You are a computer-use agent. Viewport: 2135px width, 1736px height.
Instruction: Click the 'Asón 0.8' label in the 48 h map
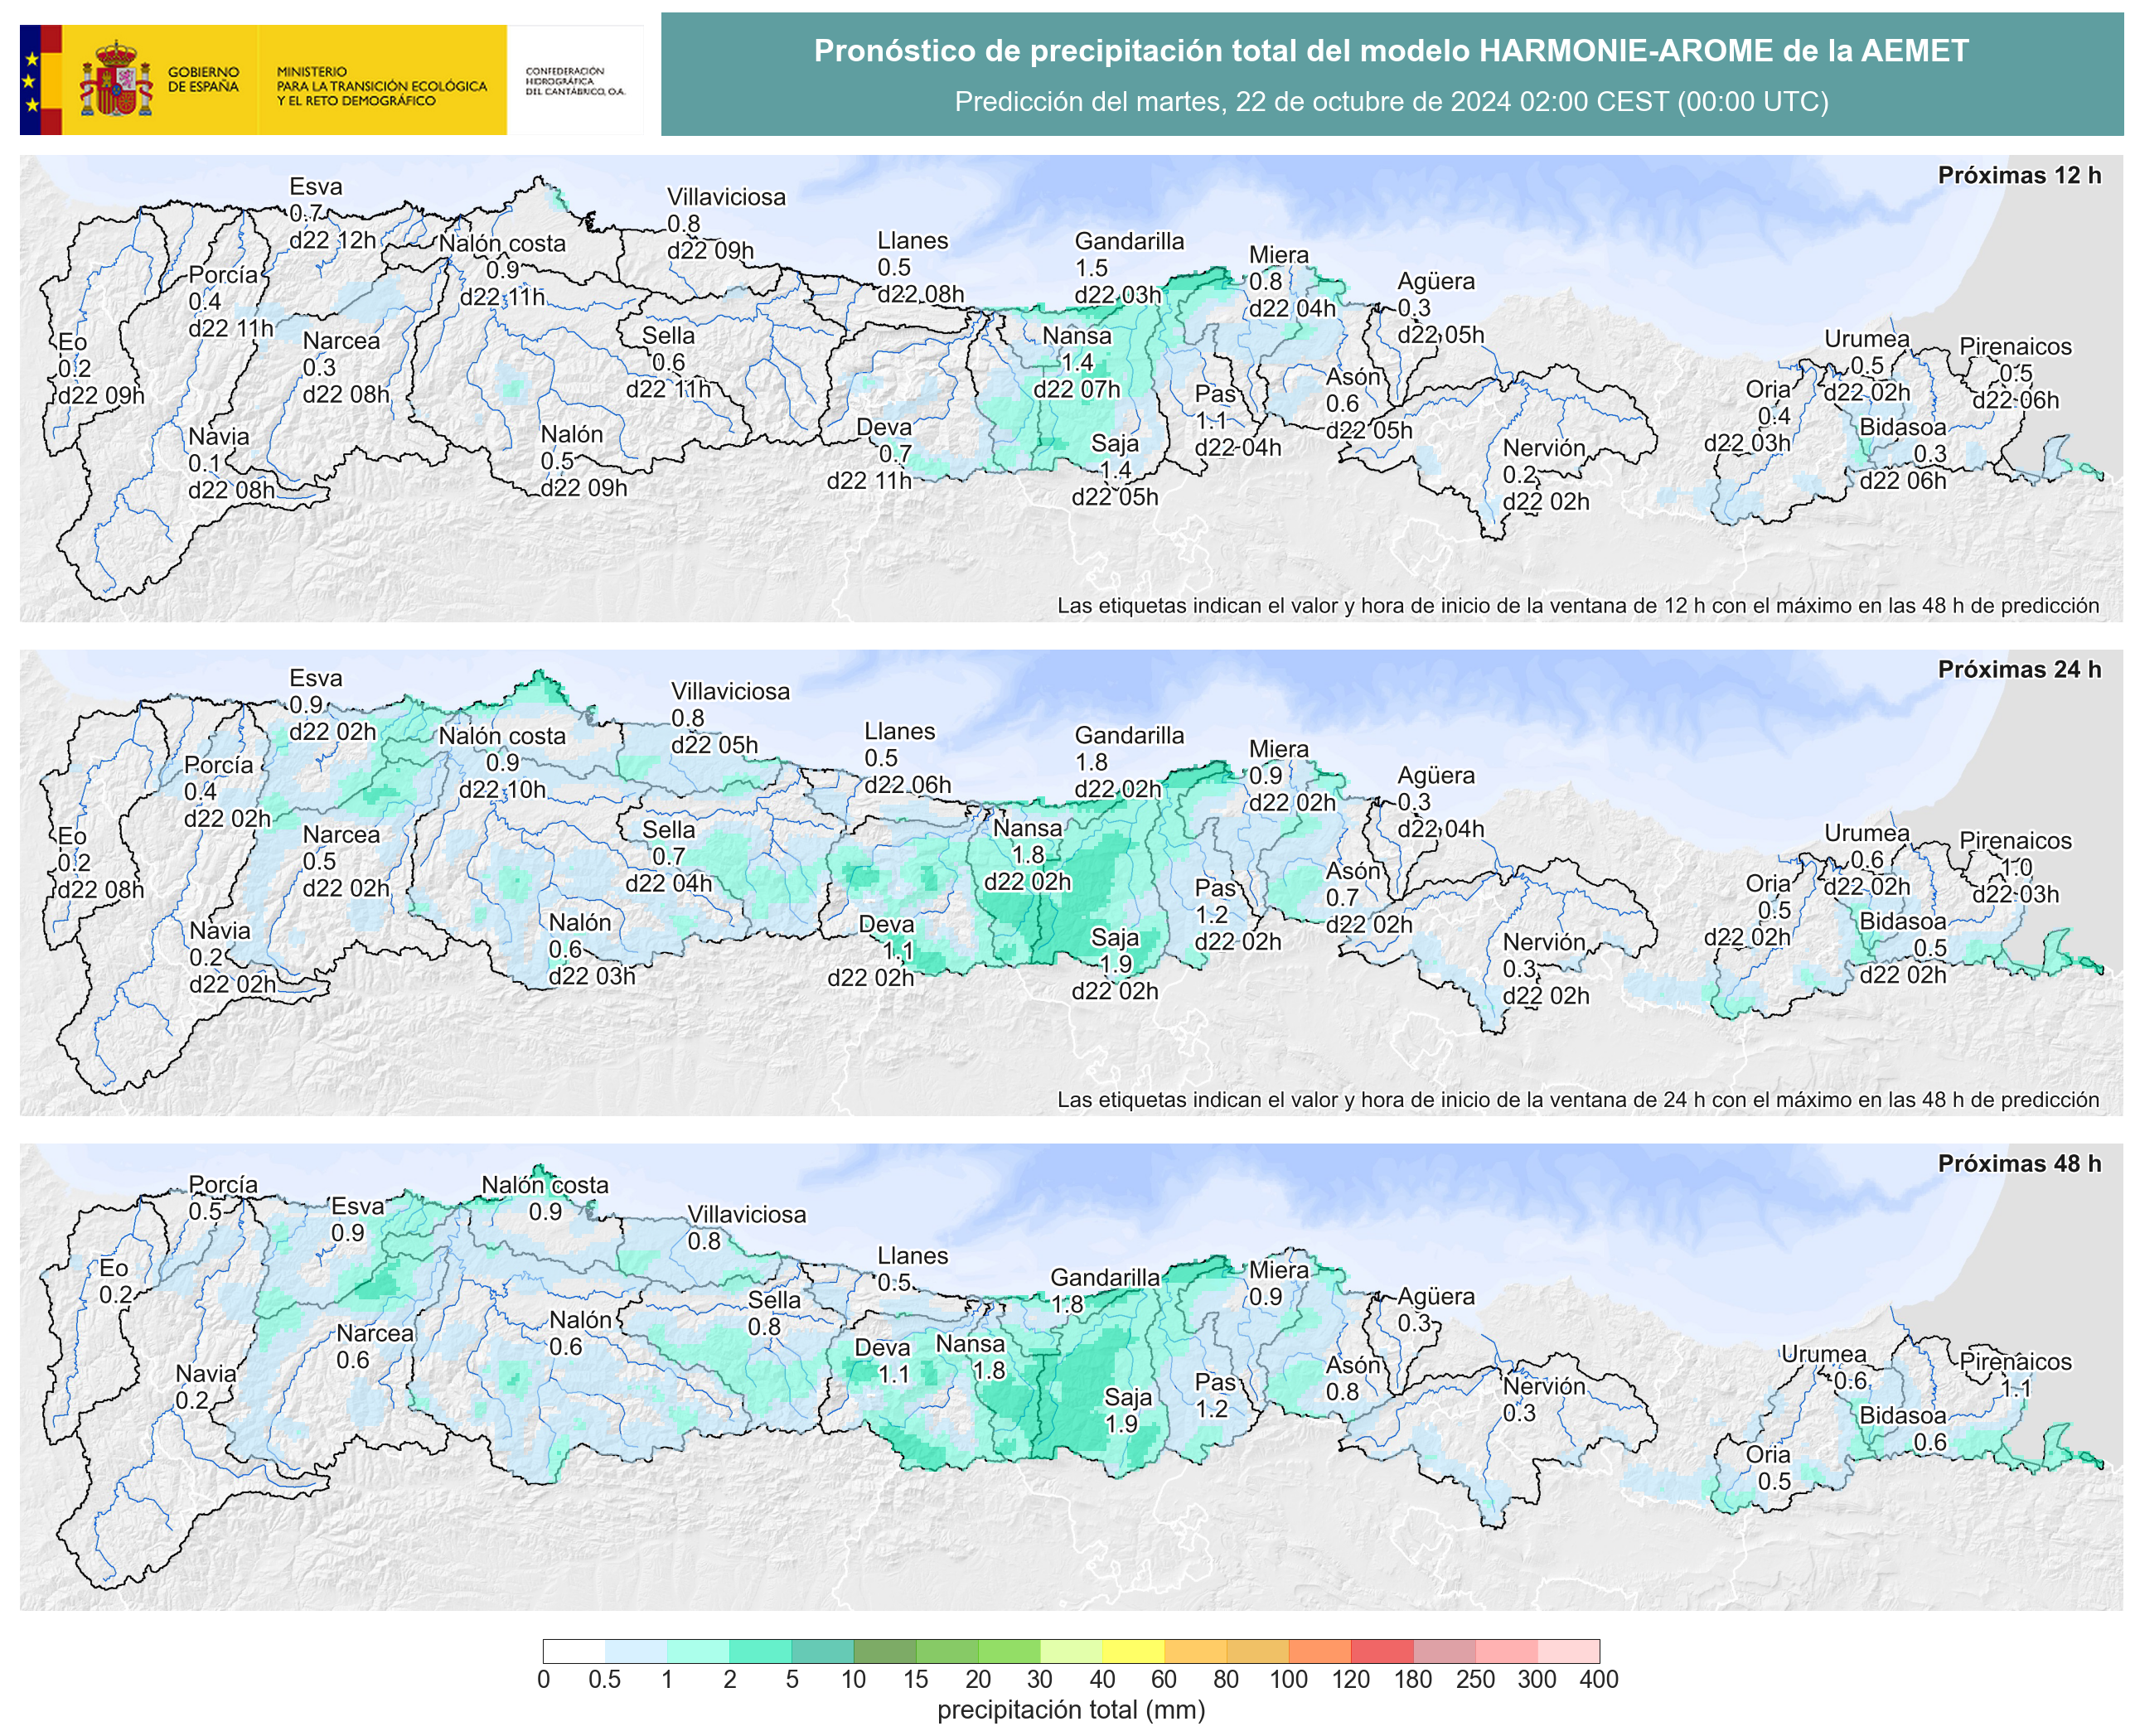1353,1379
